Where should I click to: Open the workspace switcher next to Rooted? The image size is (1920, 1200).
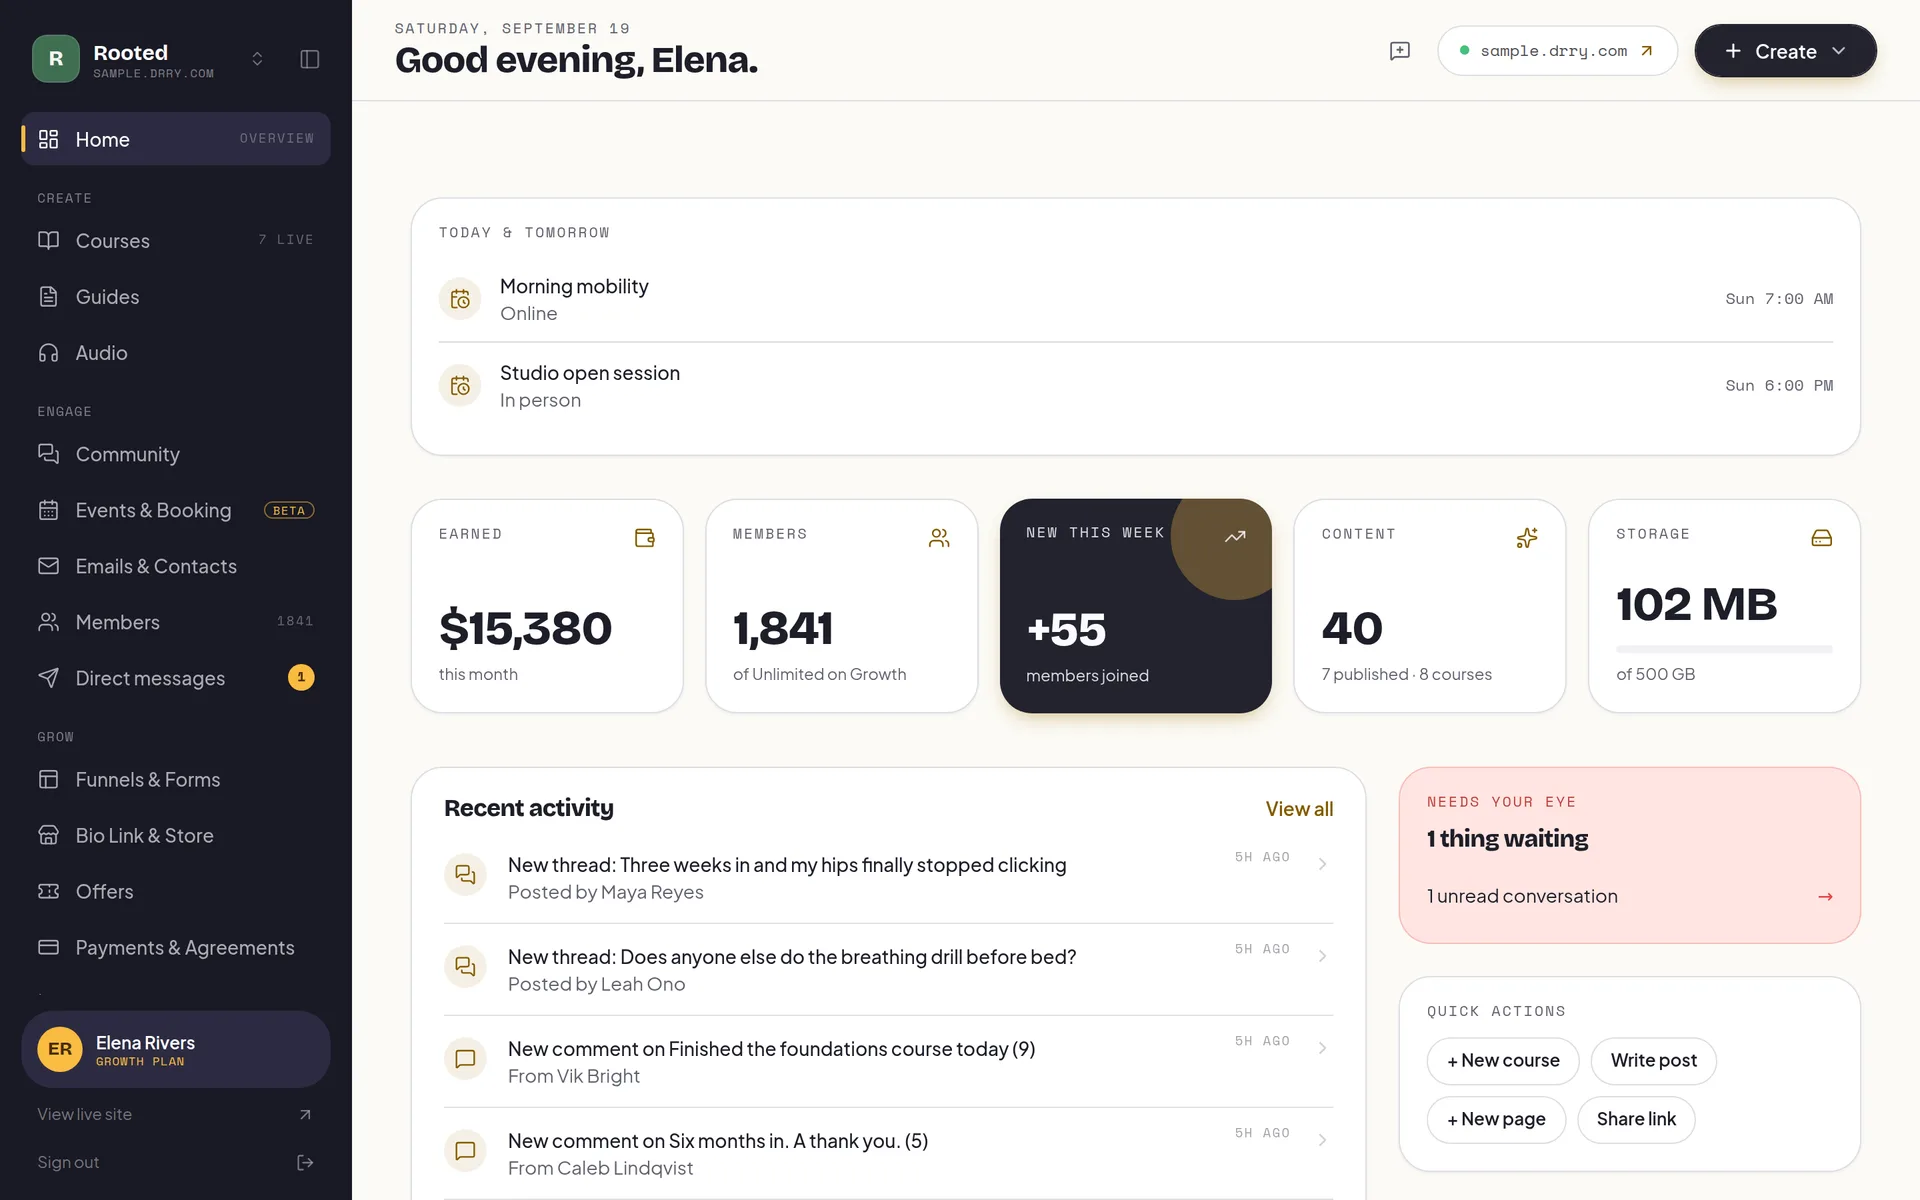(257, 59)
